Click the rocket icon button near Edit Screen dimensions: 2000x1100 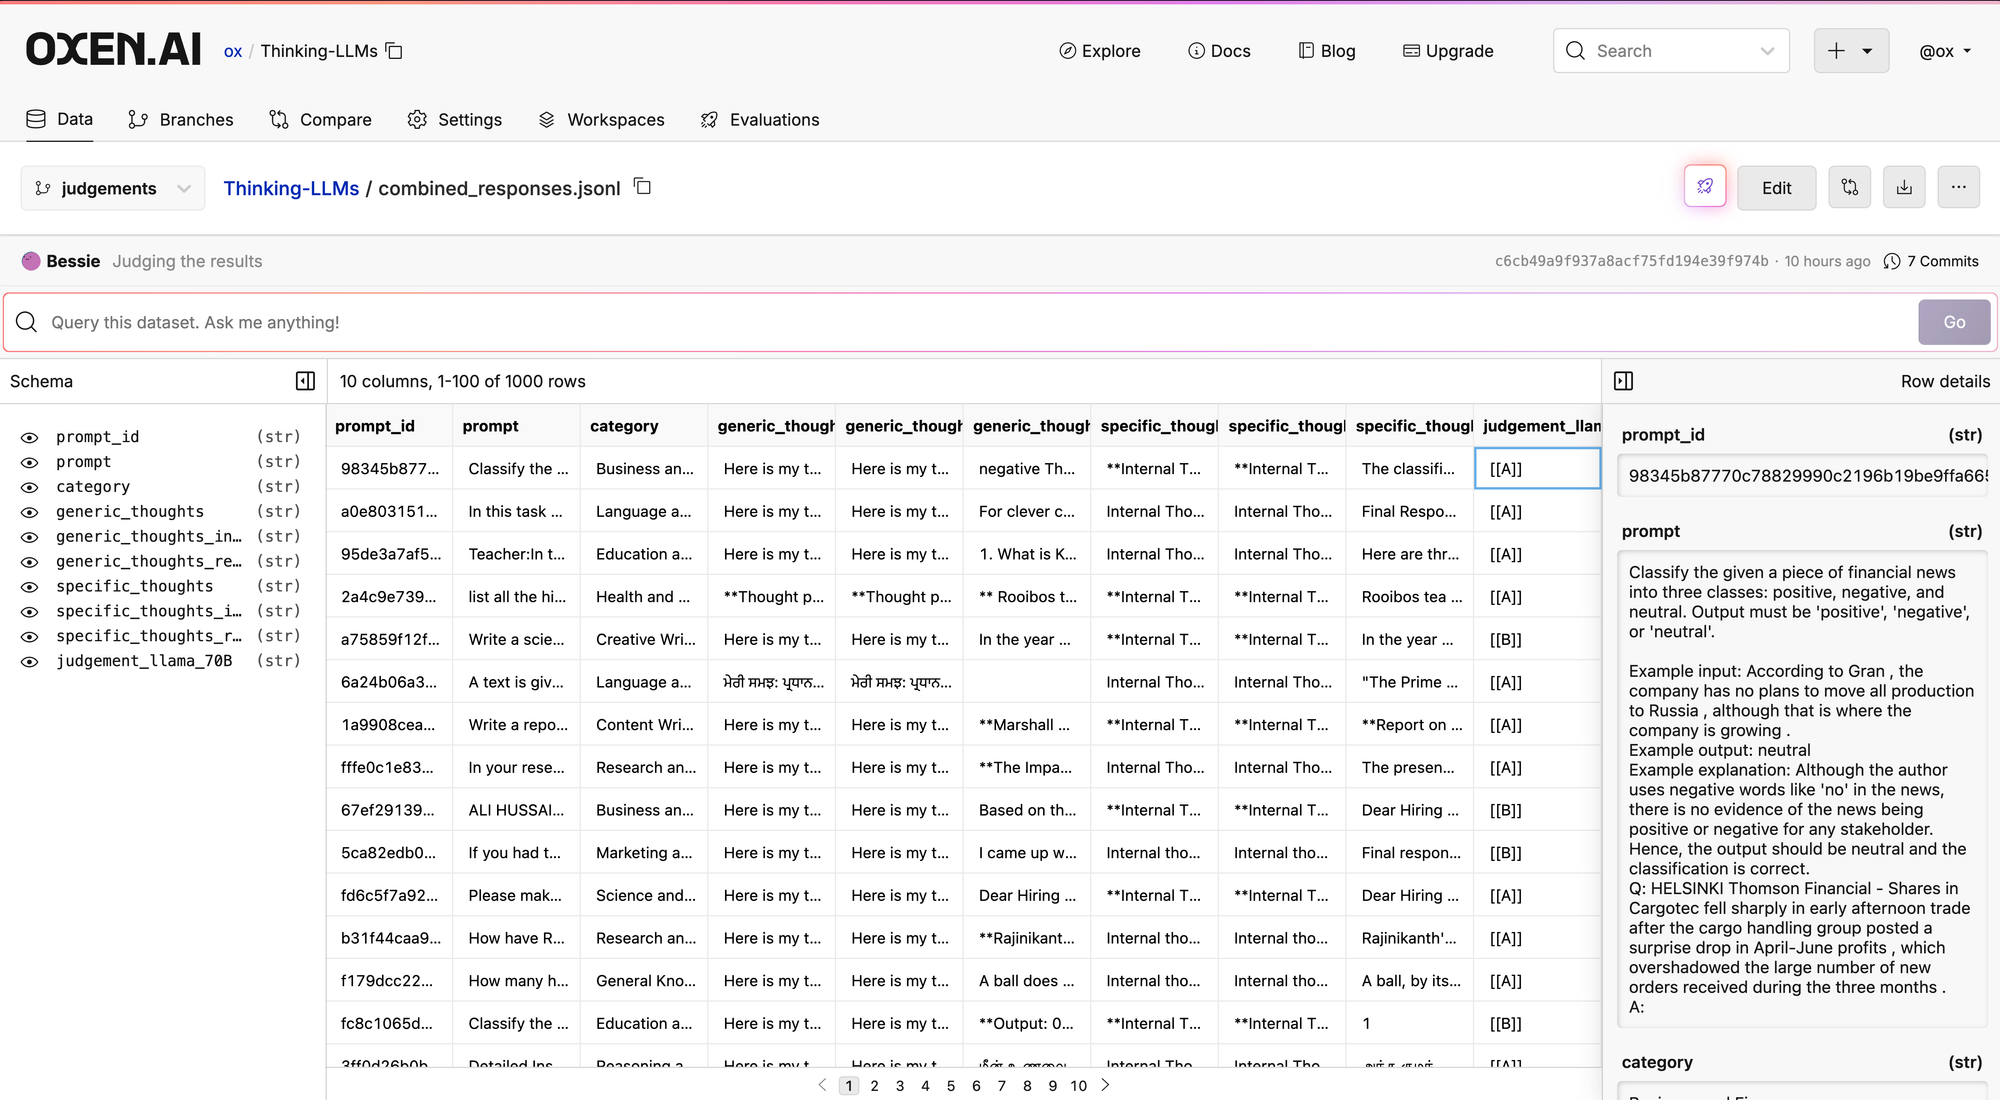click(1704, 187)
